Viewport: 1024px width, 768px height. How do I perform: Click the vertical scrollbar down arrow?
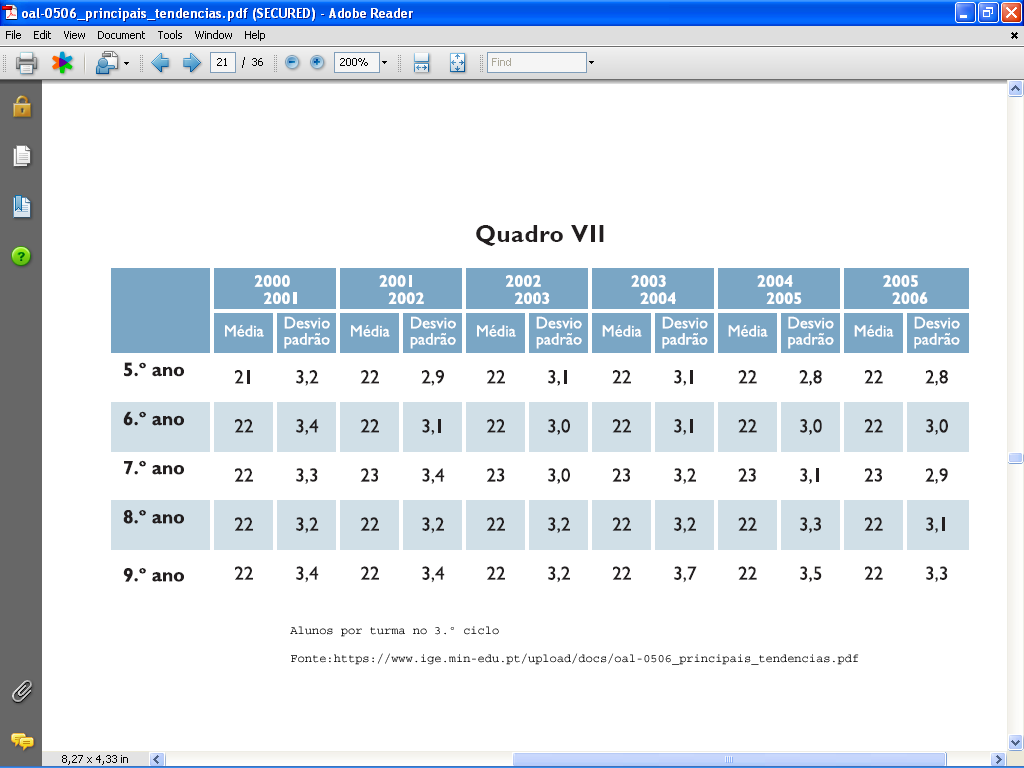point(1015,743)
